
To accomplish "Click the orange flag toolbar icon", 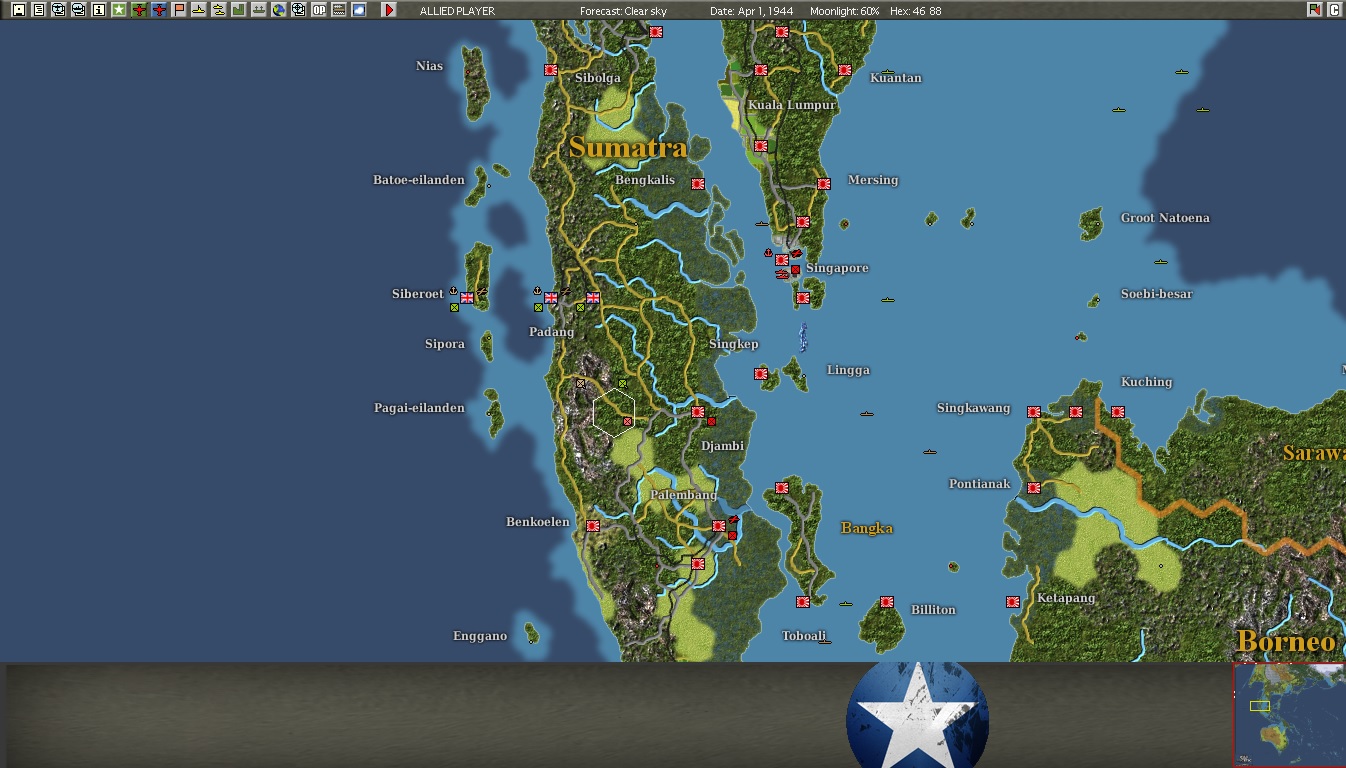I will coord(179,10).
